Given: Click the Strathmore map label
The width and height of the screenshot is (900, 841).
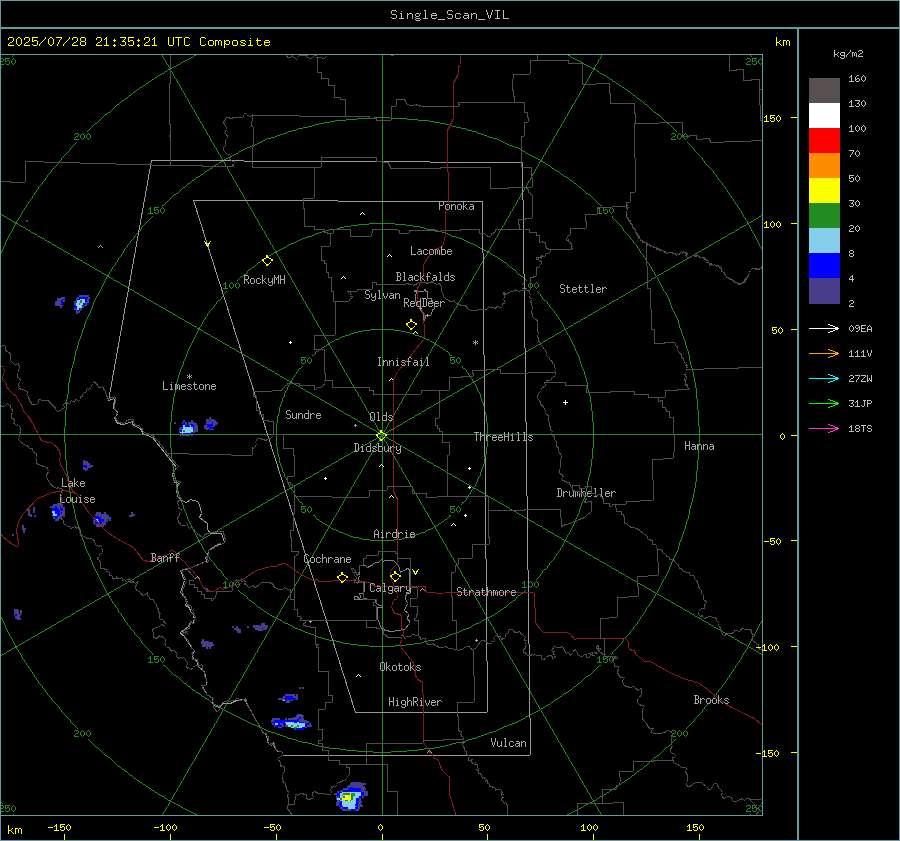Looking at the screenshot, I should click(x=486, y=592).
